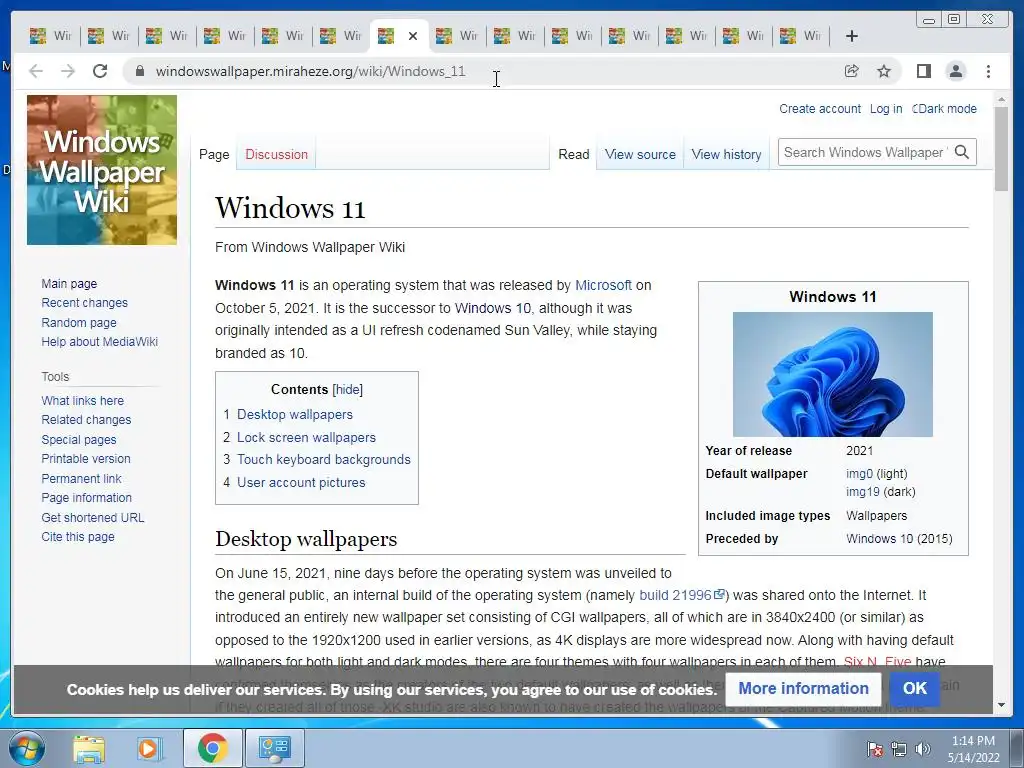Open the Chrome profile avatar icon
Viewport: 1024px width, 768px height.
point(955,71)
